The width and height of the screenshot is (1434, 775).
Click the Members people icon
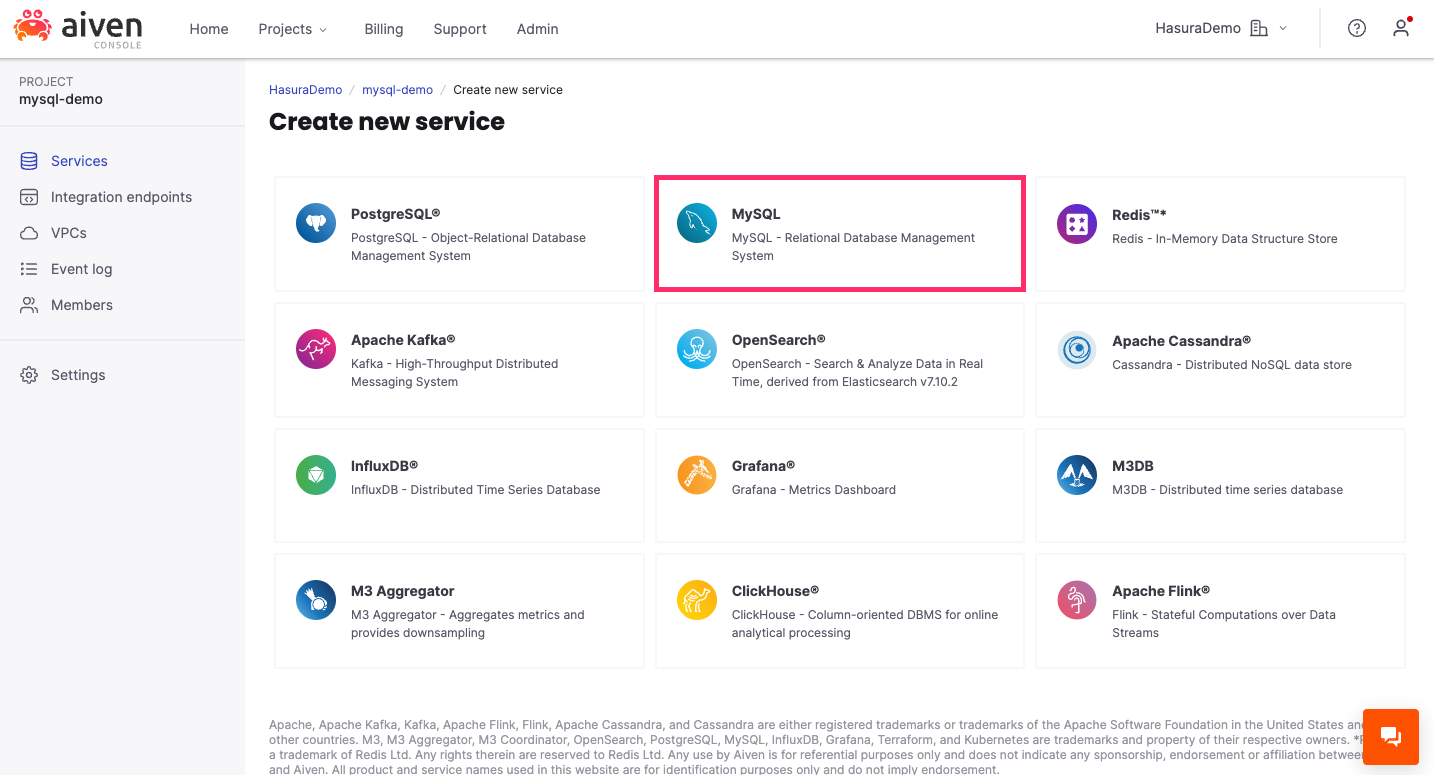tap(29, 305)
